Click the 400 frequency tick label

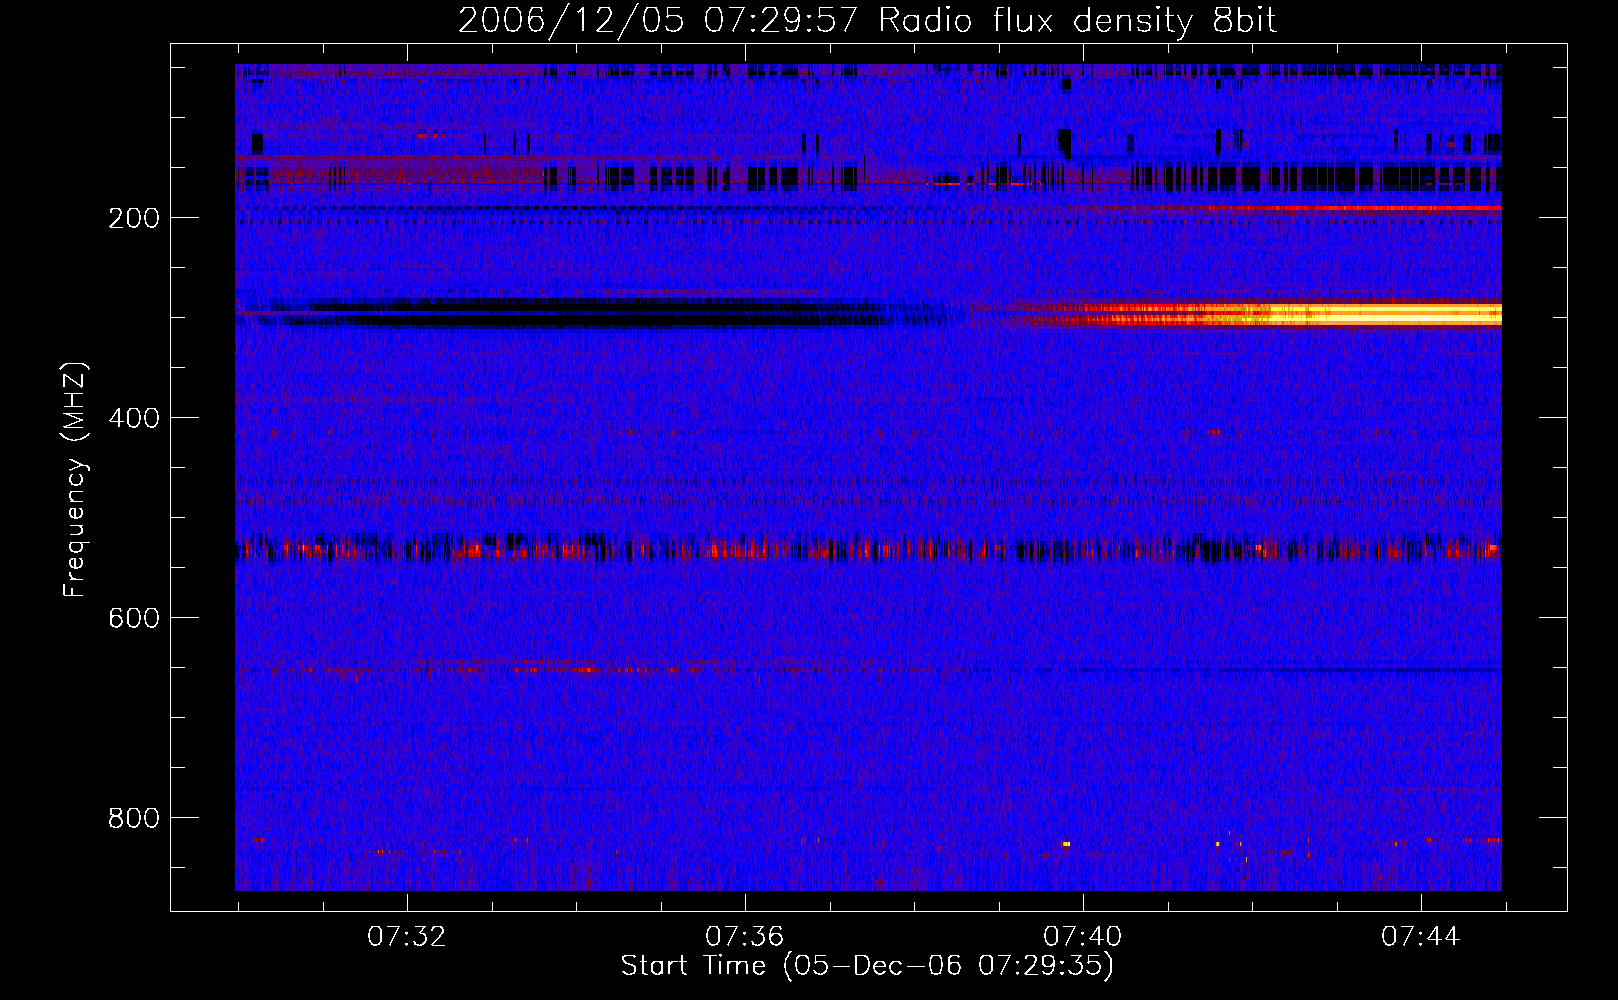(x=134, y=418)
